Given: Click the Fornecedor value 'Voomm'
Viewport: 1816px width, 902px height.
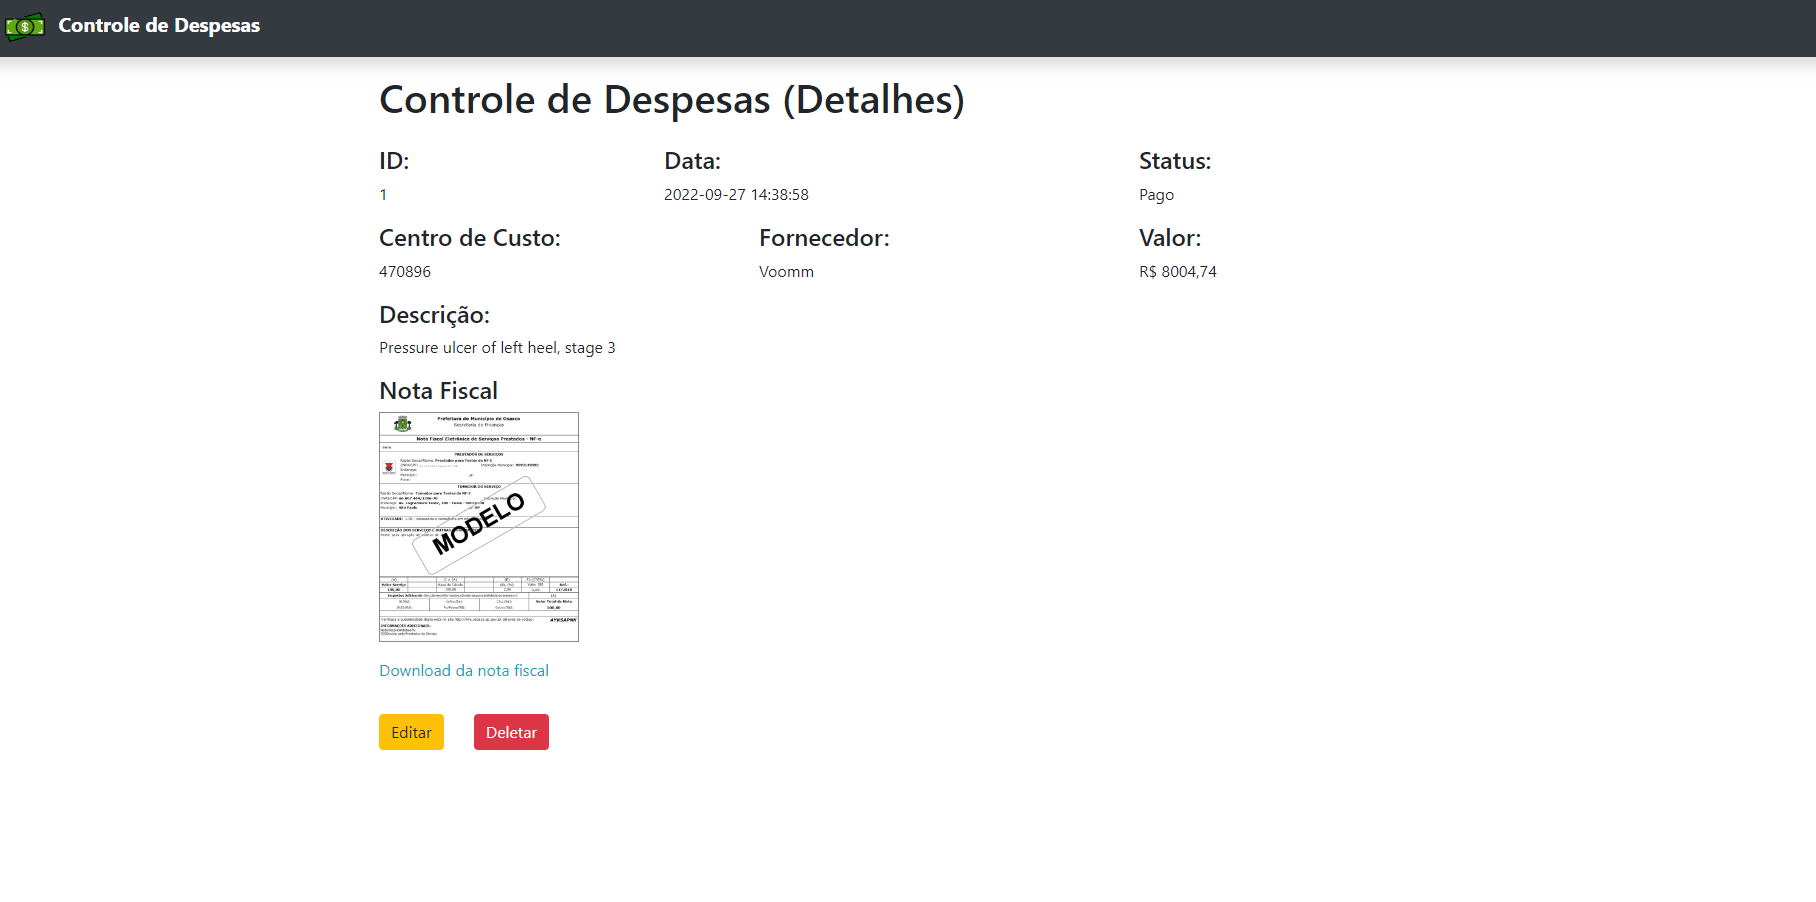Looking at the screenshot, I should (x=786, y=271).
